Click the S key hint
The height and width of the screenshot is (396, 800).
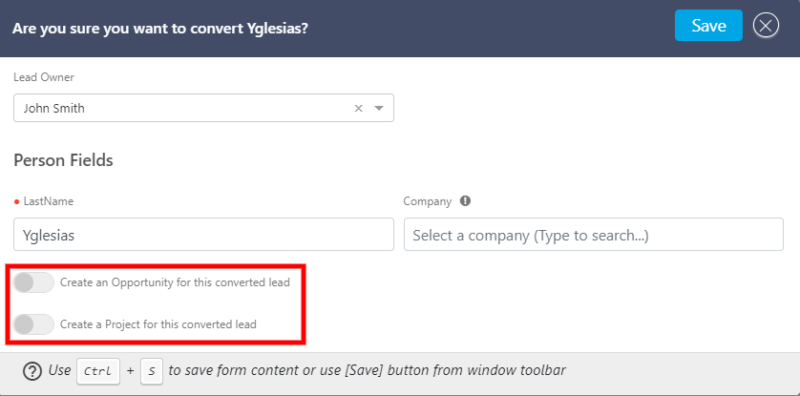[152, 371]
